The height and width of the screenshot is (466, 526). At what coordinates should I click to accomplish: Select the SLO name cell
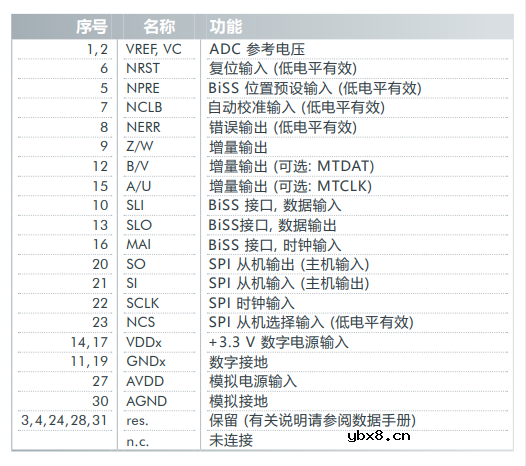coord(139,225)
